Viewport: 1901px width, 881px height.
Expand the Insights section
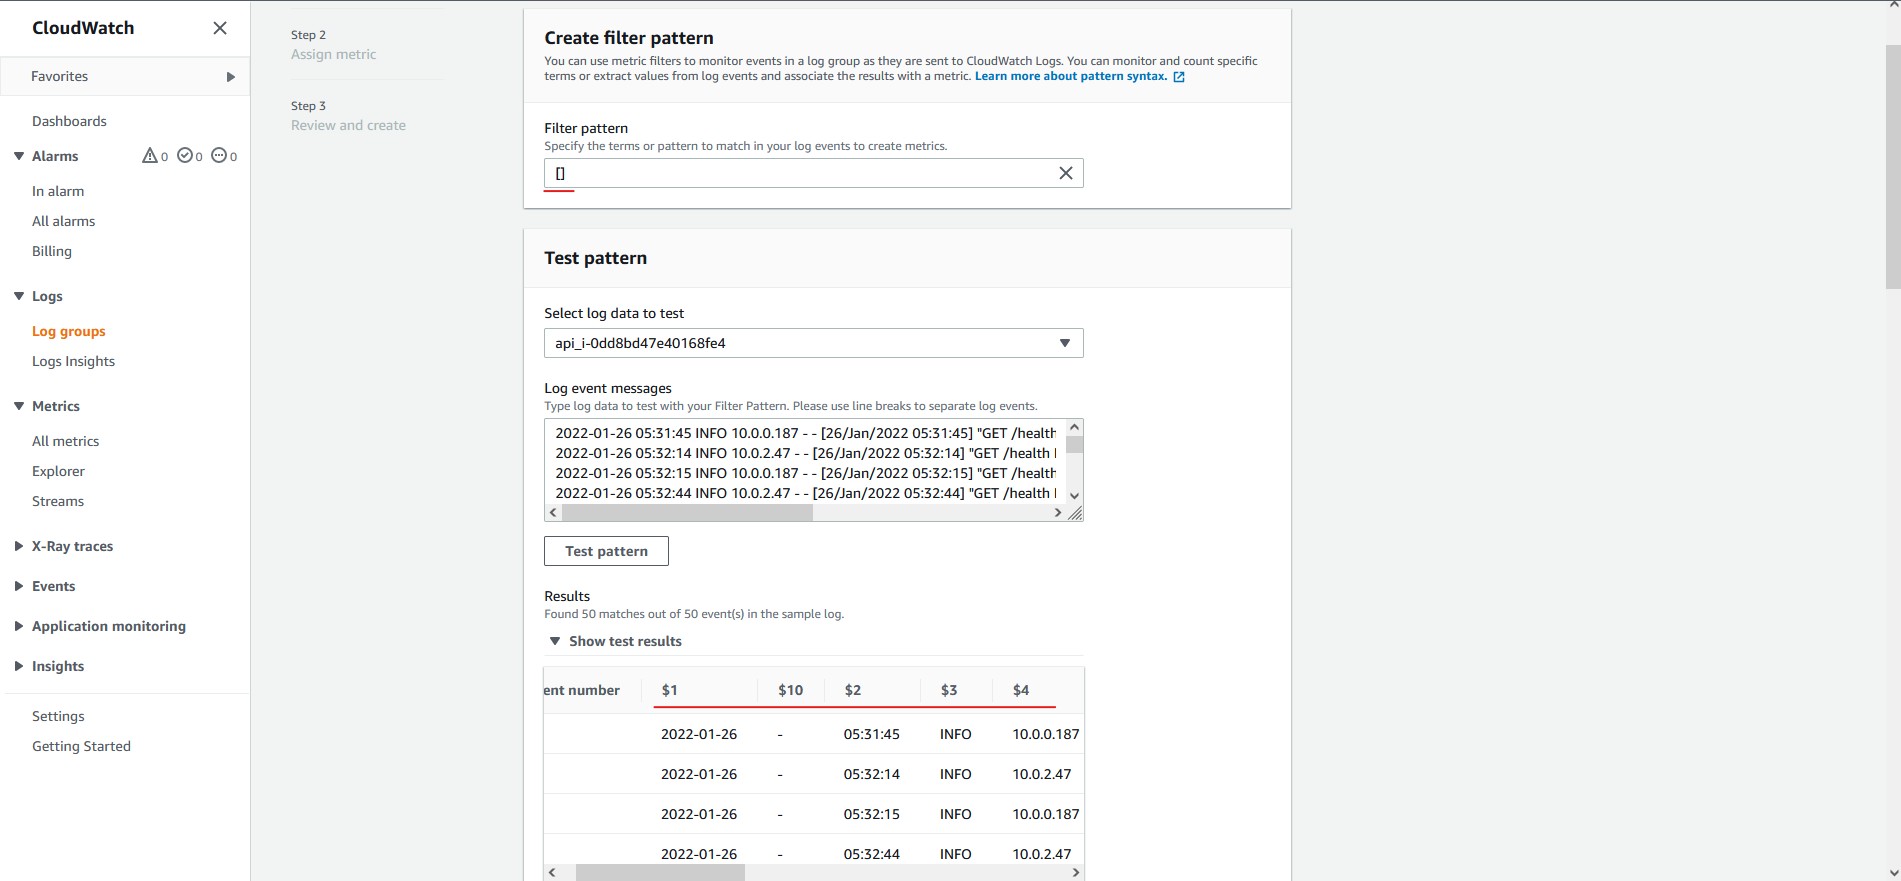click(x=19, y=666)
